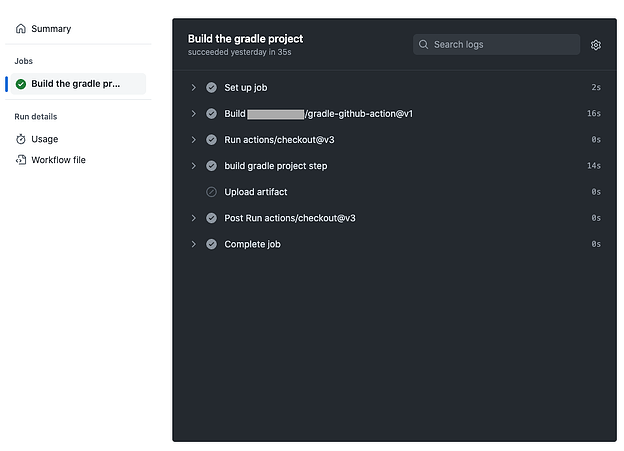Click the Workflow file icon
Screen dimensions: 624x451
point(21,160)
